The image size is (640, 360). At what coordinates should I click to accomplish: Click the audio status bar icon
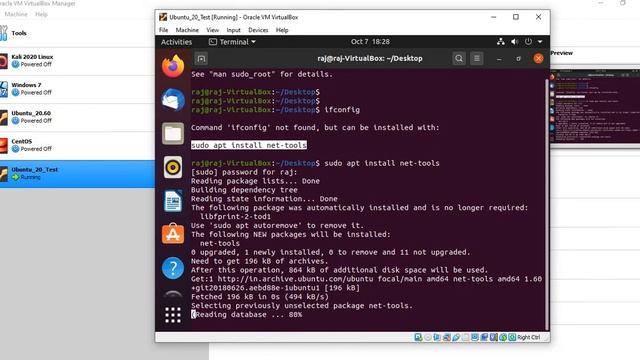click(x=437, y=337)
